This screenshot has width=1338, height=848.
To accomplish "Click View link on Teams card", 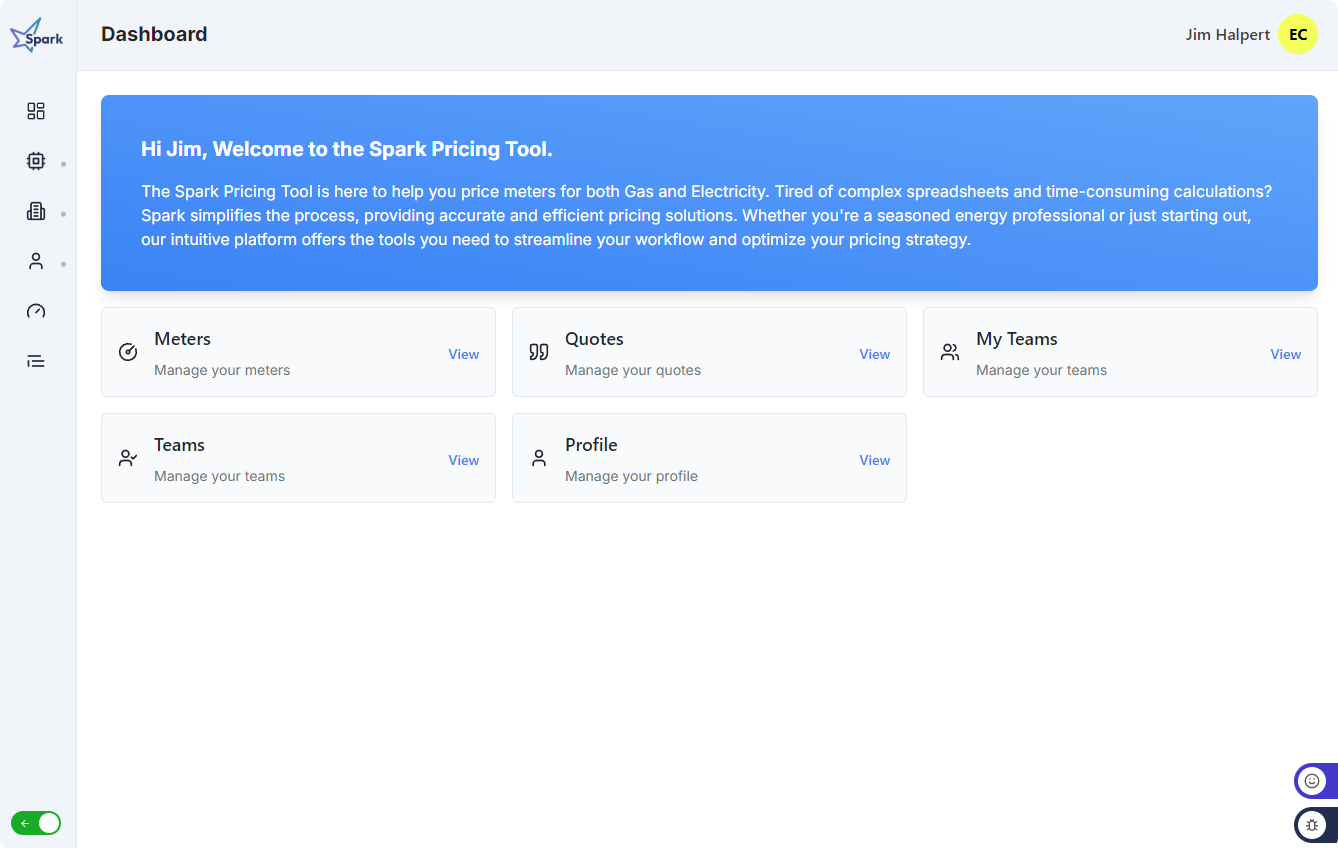I will pyautogui.click(x=463, y=460).
